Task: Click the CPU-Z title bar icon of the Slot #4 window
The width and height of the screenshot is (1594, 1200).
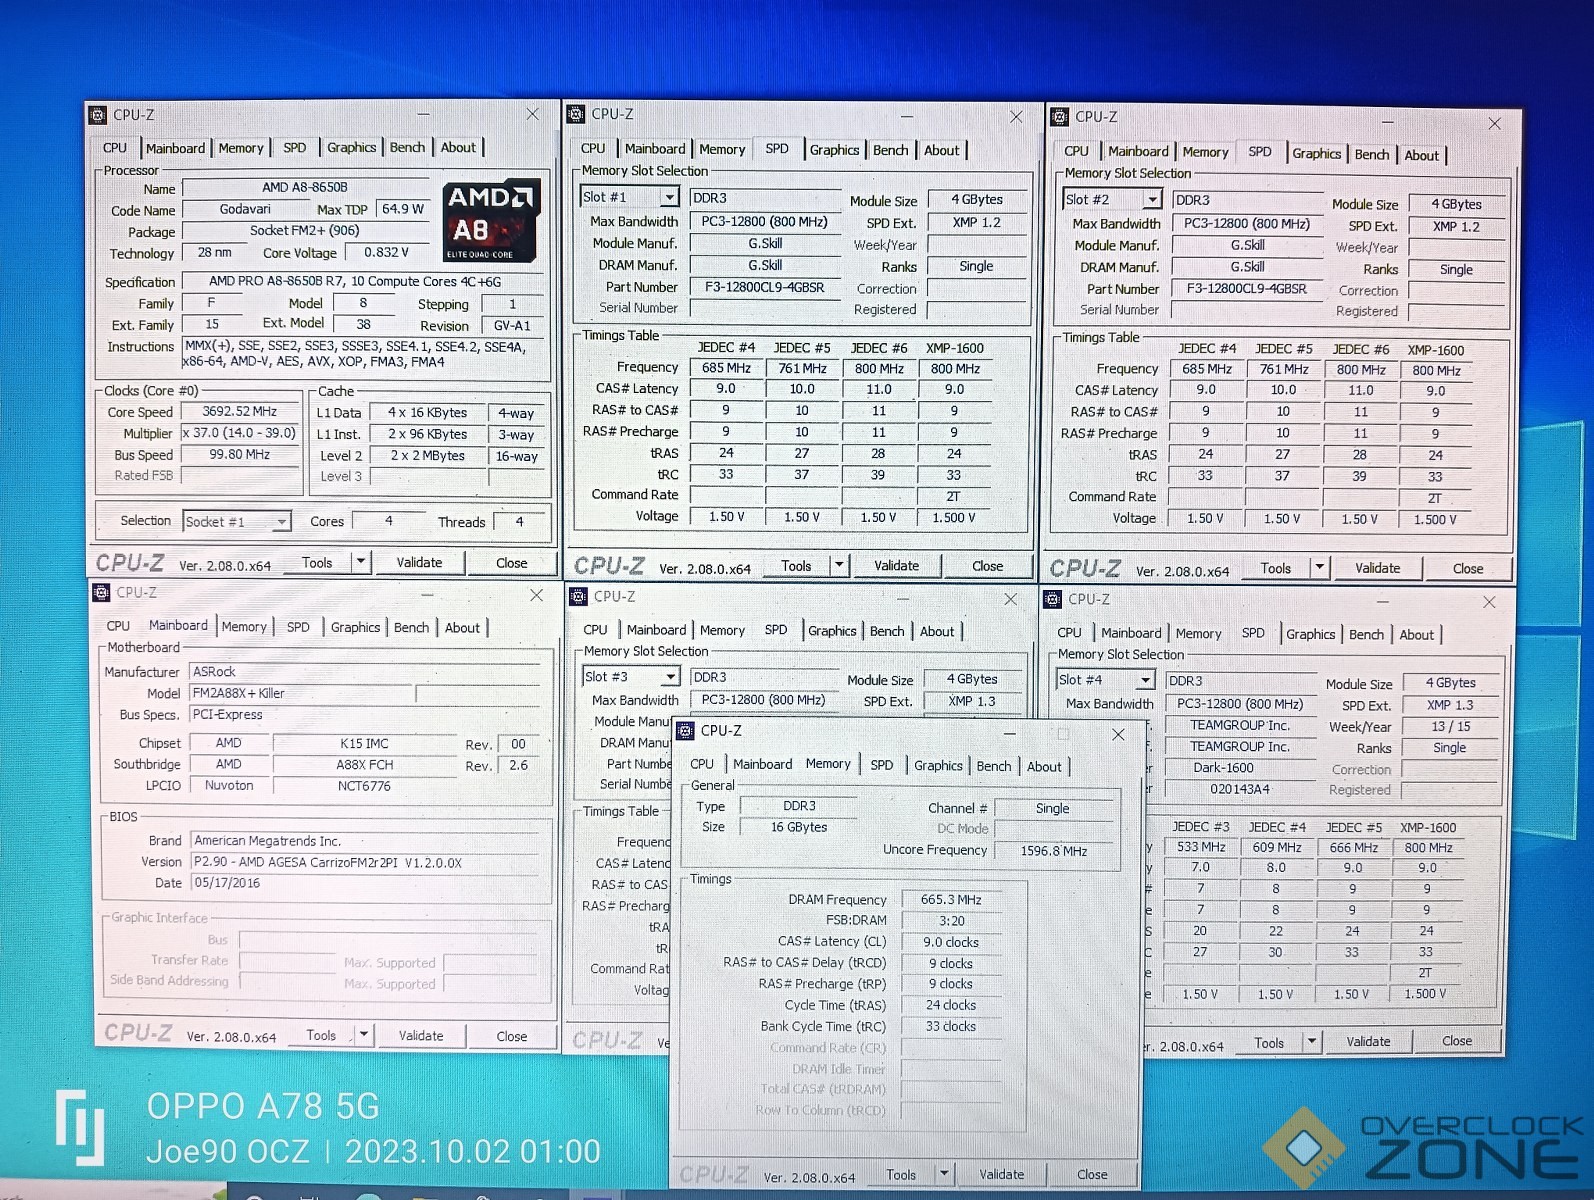Action: tap(1052, 599)
